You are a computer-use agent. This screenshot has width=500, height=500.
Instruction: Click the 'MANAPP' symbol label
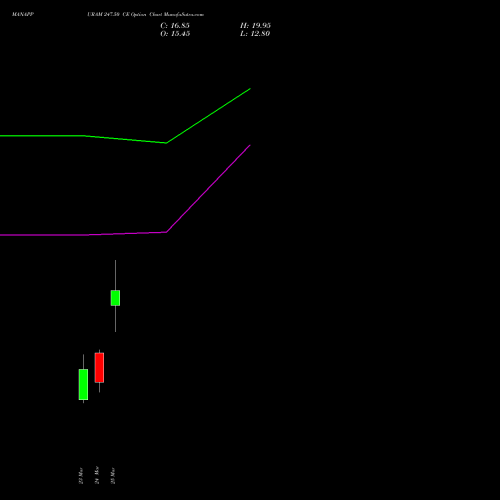click(x=23, y=15)
